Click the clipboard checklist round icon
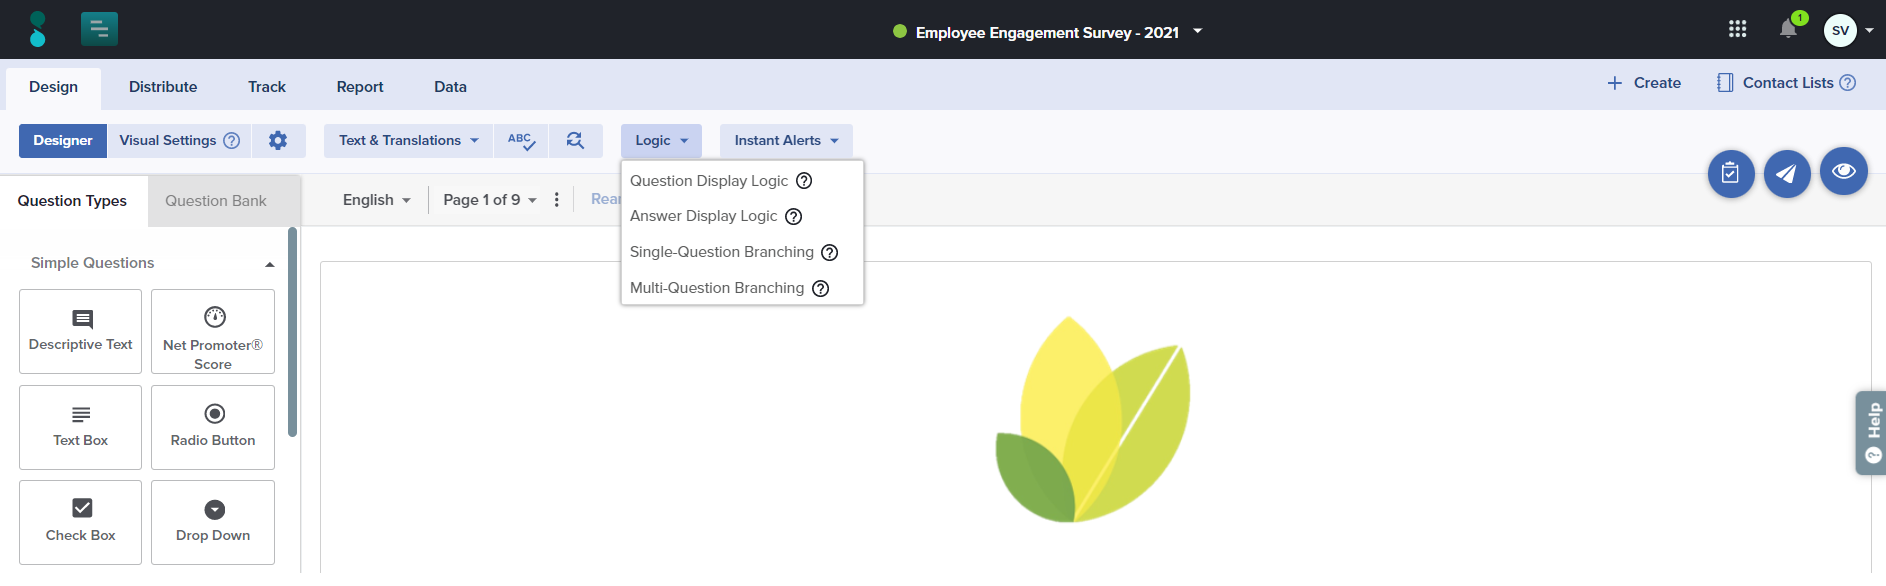Image resolution: width=1886 pixels, height=586 pixels. 1730,174
